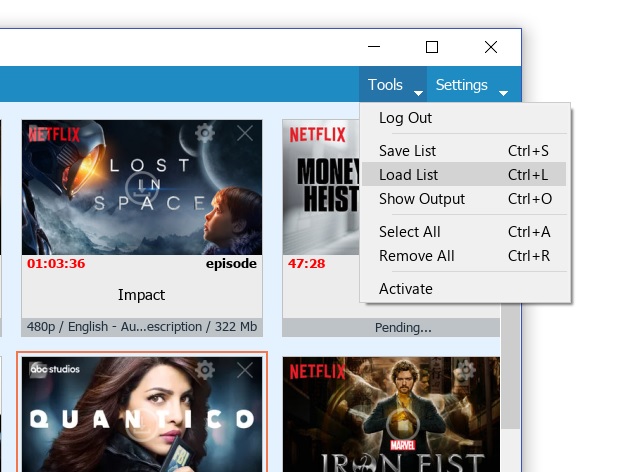Remove Lost in Space card with X icon
Viewport: 643px width, 472px height.
click(x=245, y=133)
